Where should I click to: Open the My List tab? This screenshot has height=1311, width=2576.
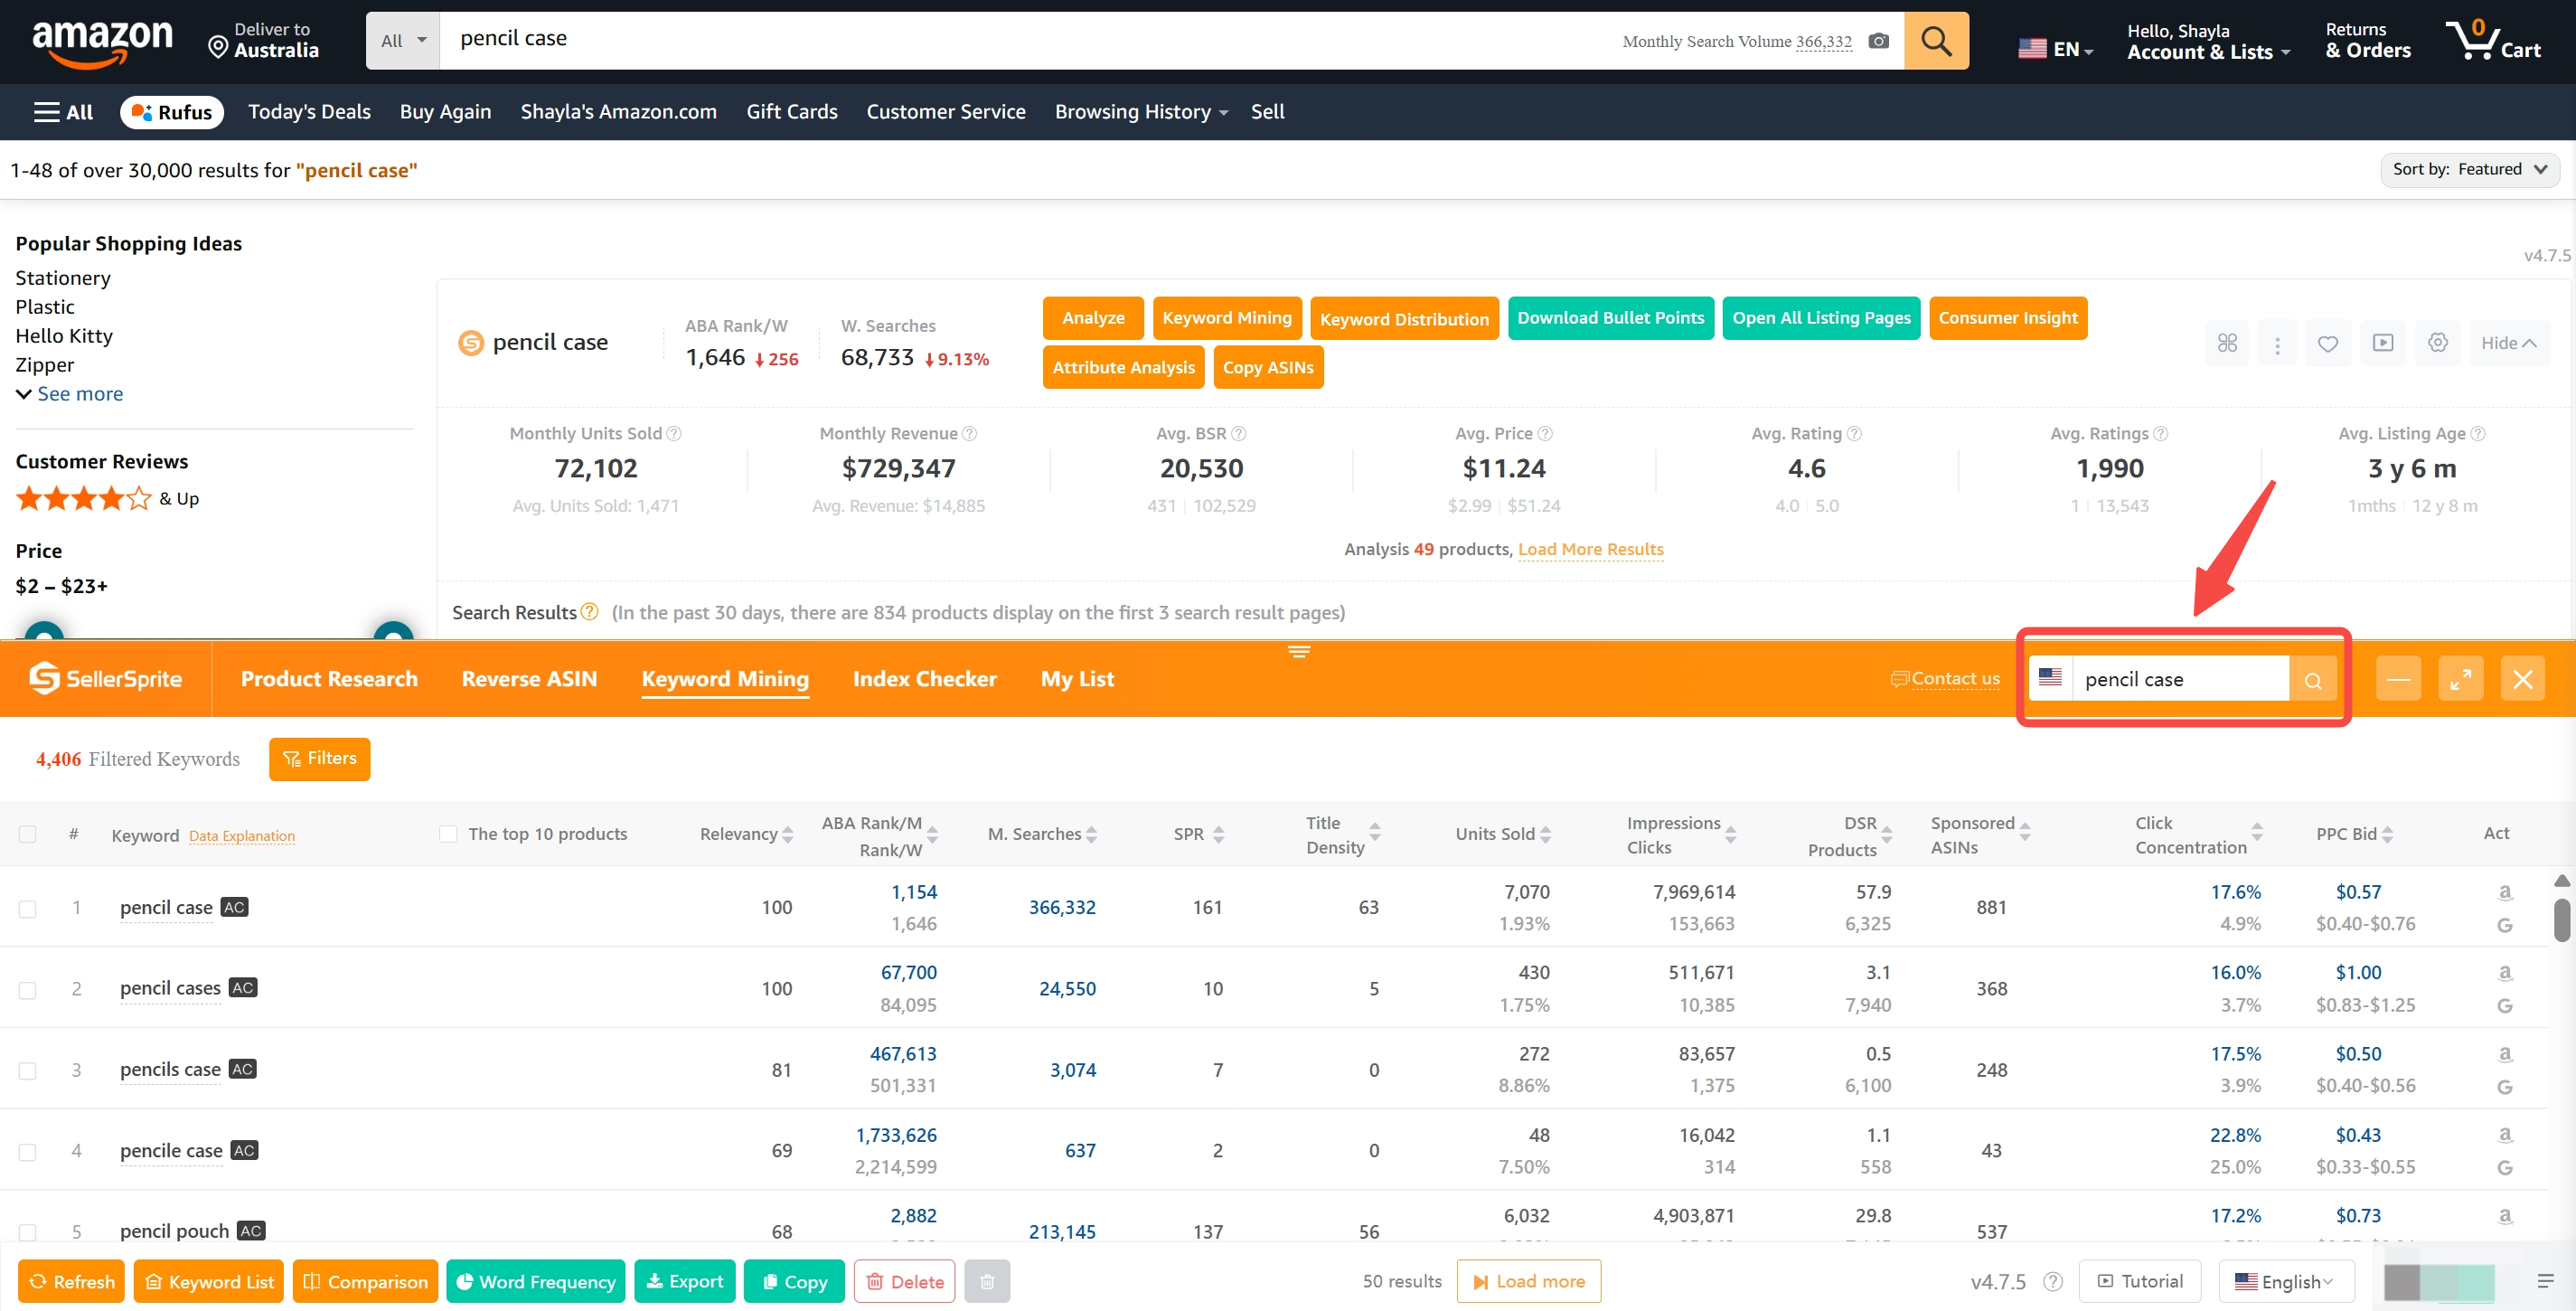tap(1077, 679)
